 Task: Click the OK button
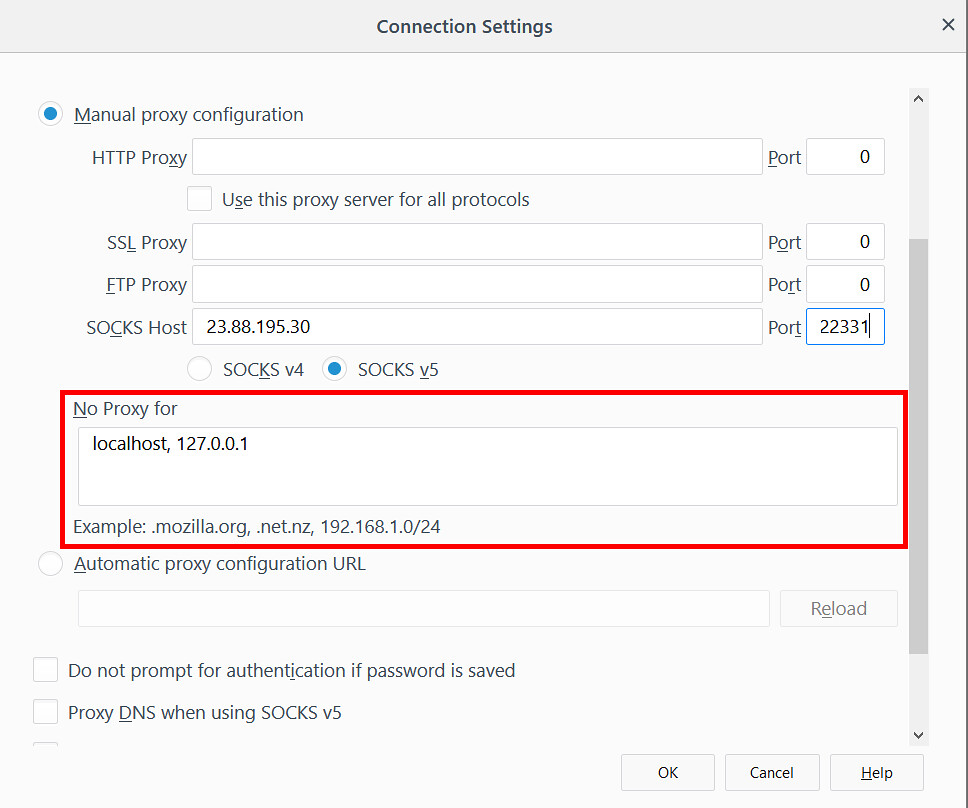[x=667, y=772]
